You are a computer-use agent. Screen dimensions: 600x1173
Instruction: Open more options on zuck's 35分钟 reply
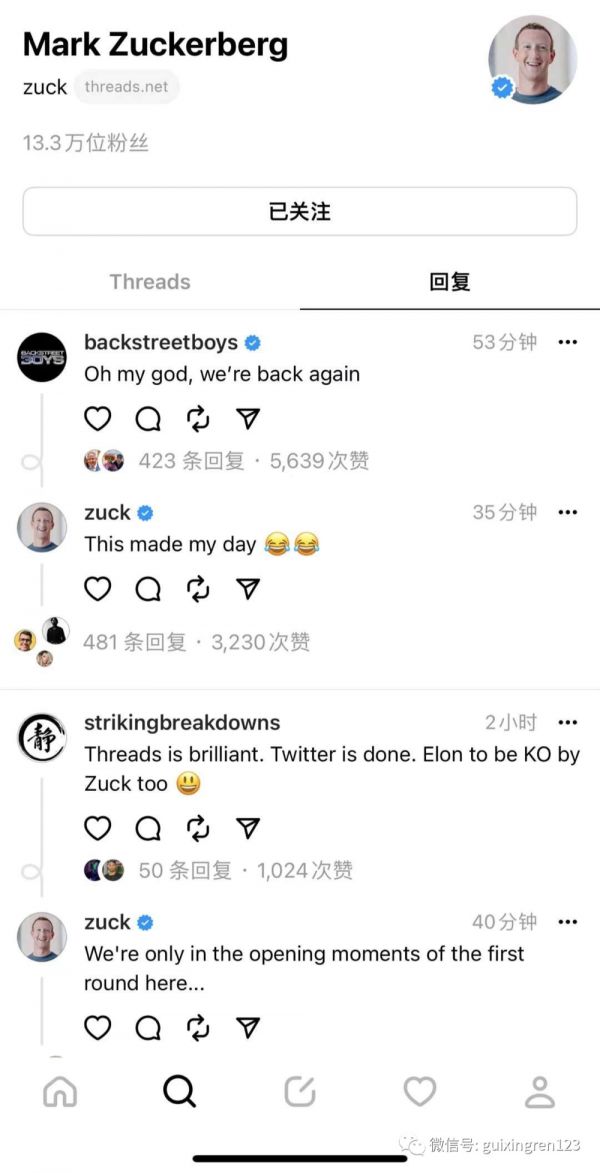(x=568, y=512)
